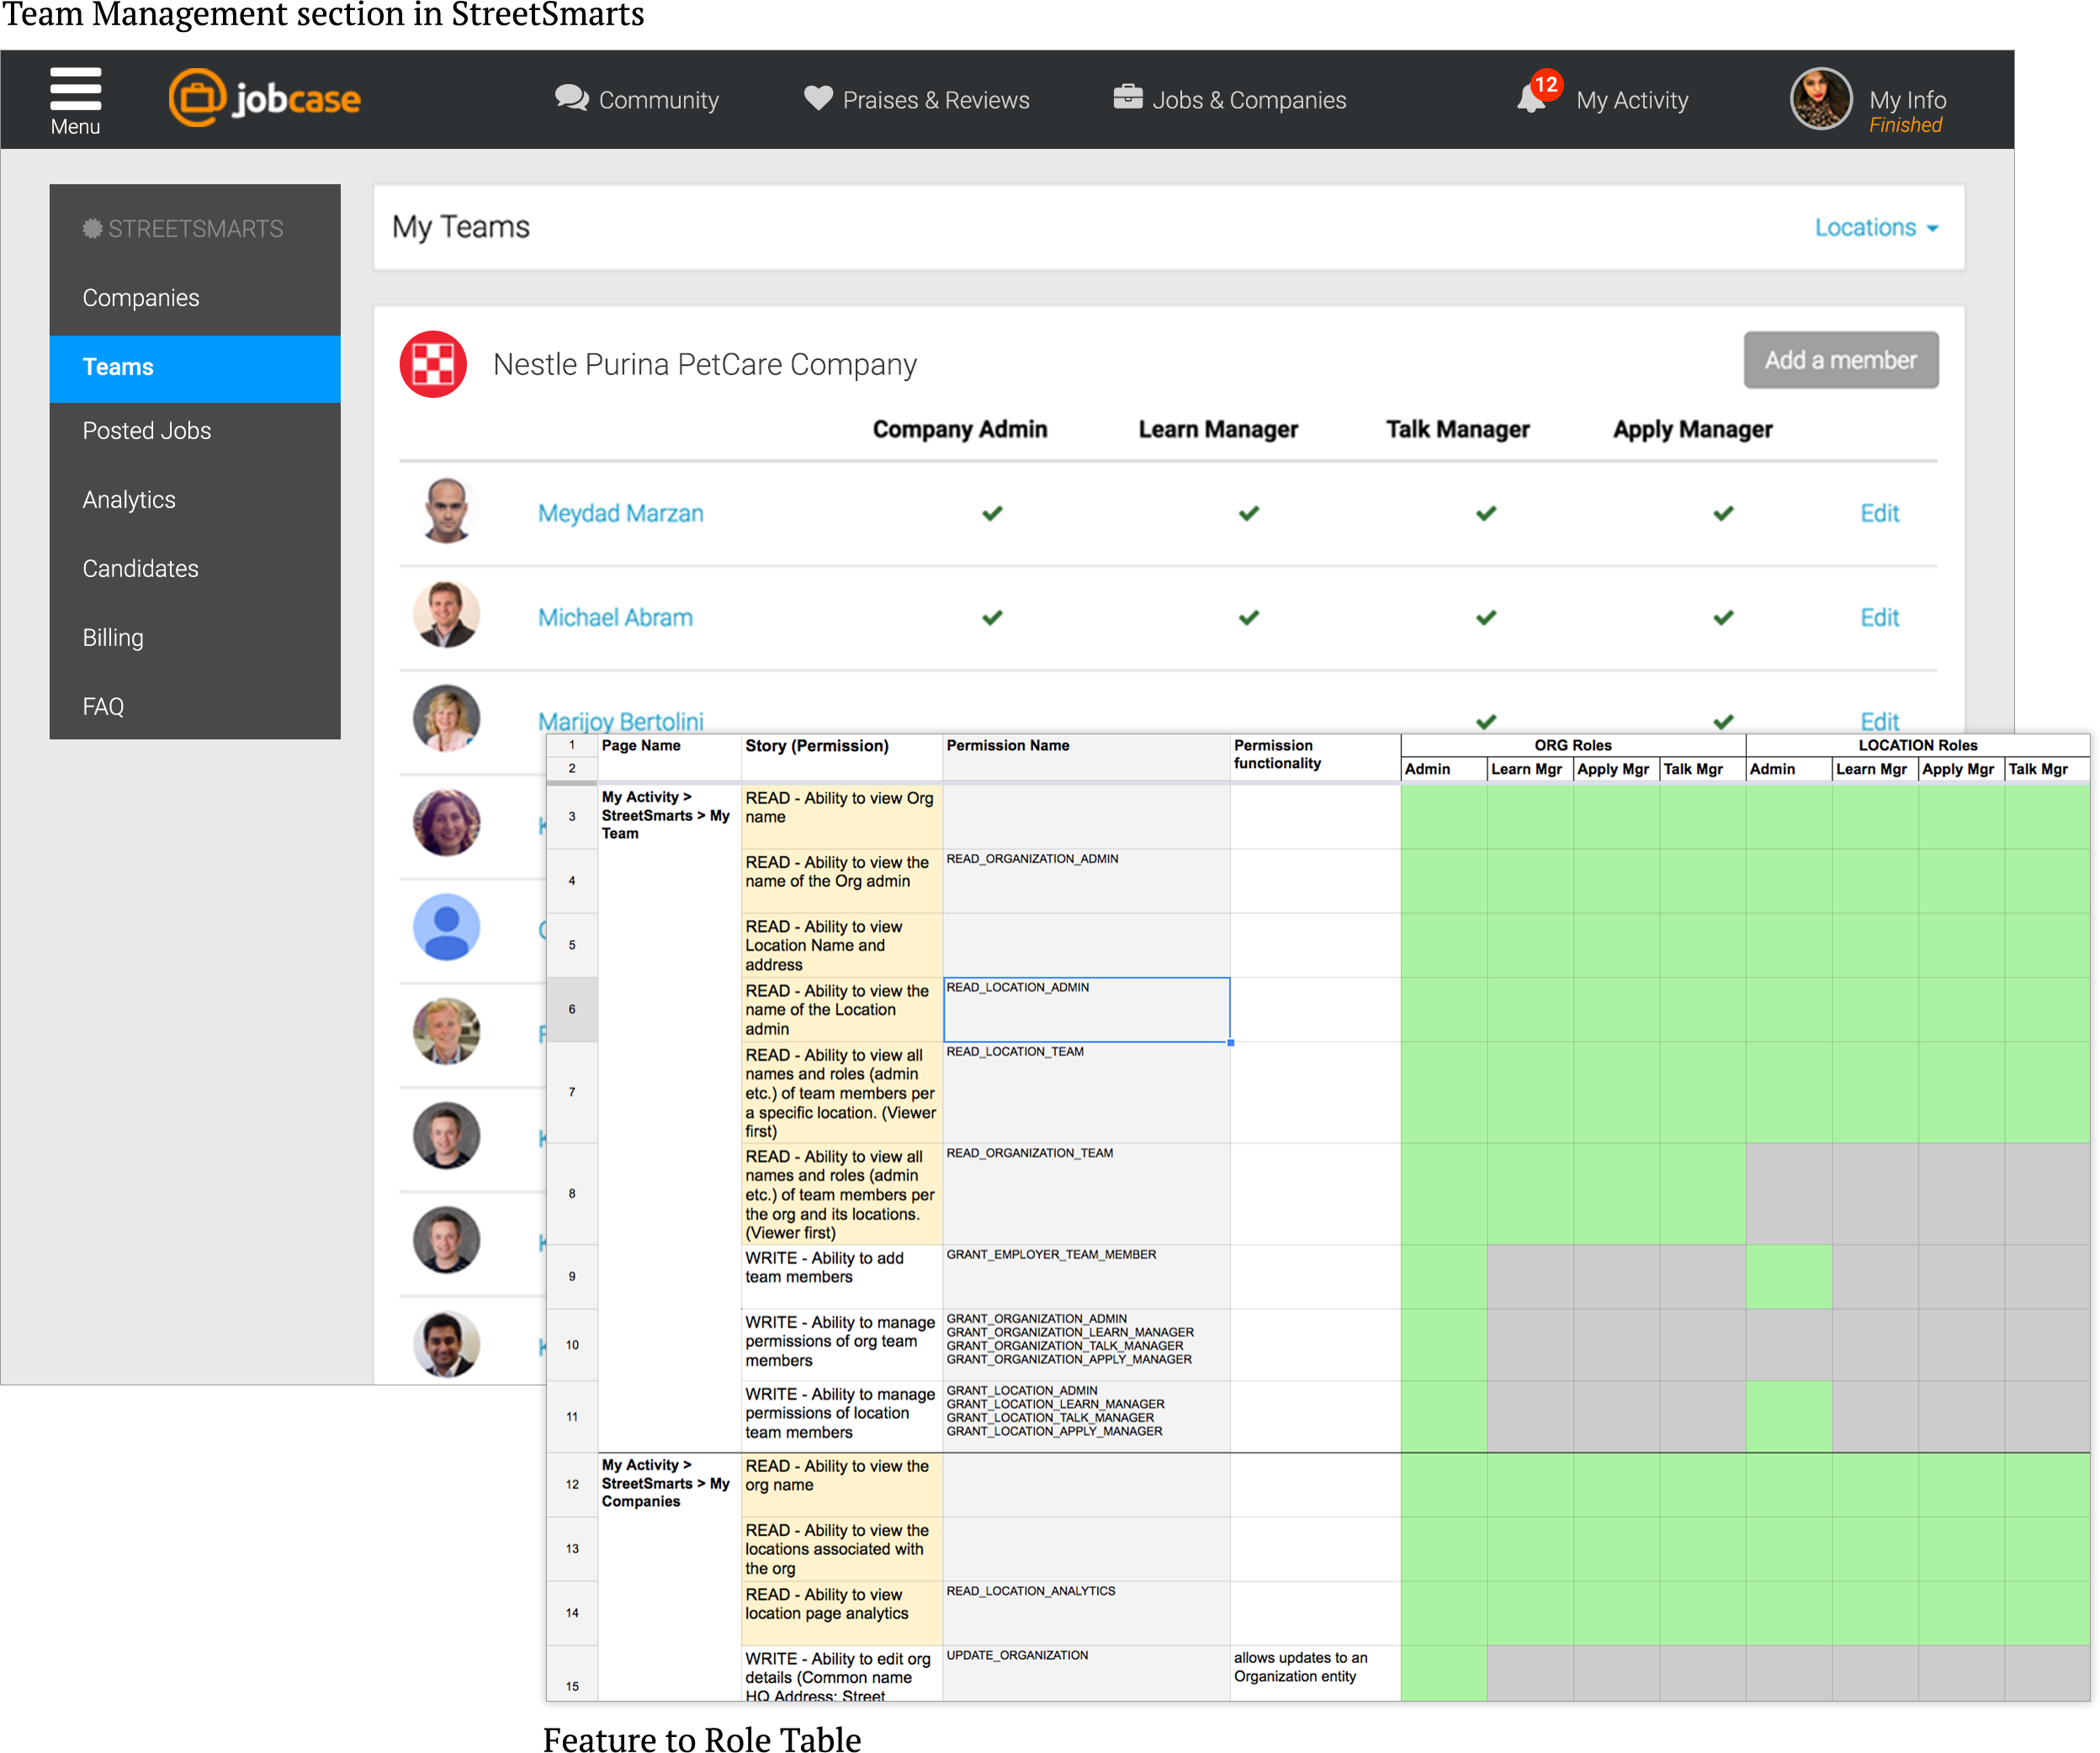Click the green LOCATION Admin cell in row 11
Image resolution: width=2100 pixels, height=1753 pixels.
coord(1788,1416)
